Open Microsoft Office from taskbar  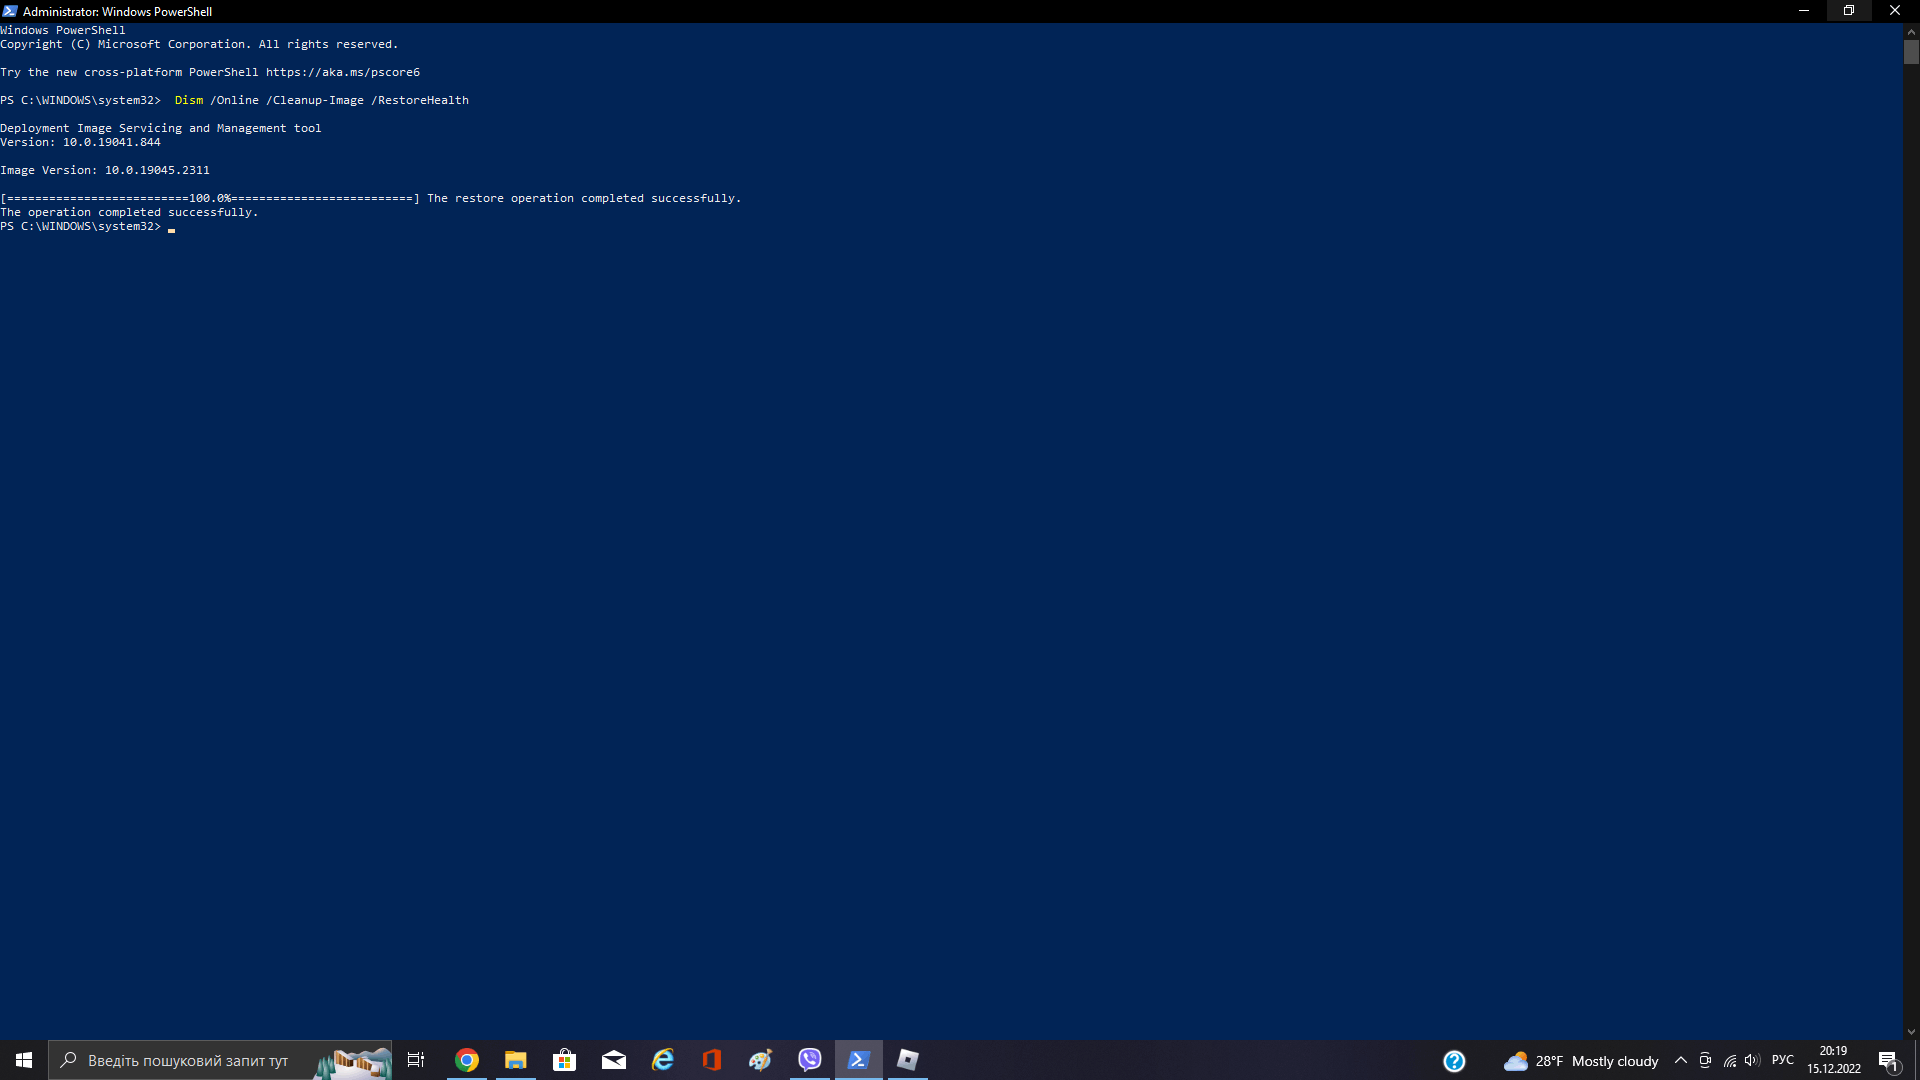click(711, 1060)
